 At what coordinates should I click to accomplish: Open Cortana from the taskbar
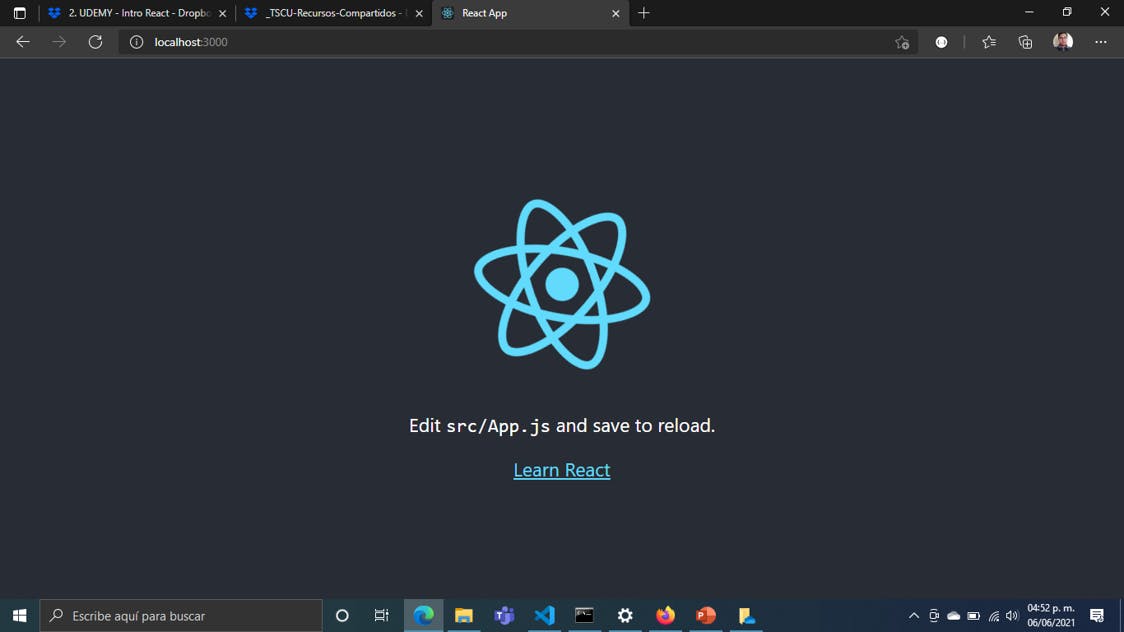pyautogui.click(x=342, y=616)
